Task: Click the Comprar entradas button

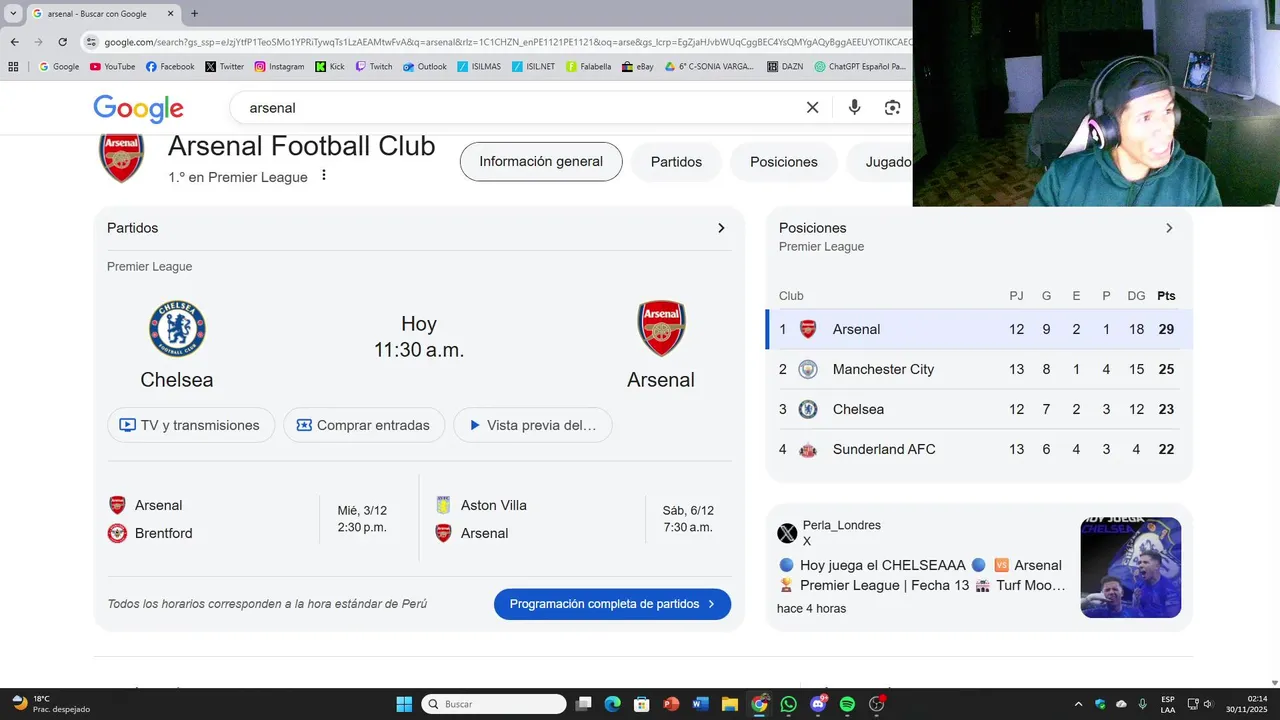Action: pyautogui.click(x=364, y=425)
